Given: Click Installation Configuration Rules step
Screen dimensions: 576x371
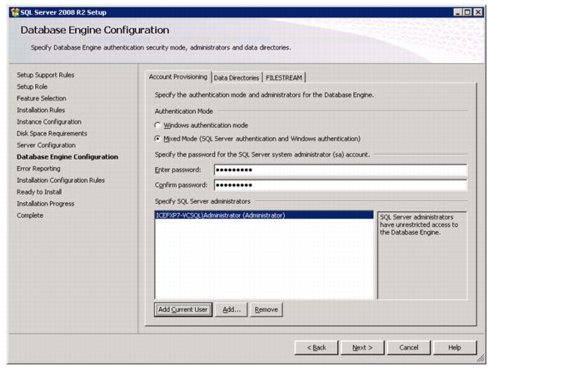Looking at the screenshot, I should click(x=61, y=180).
